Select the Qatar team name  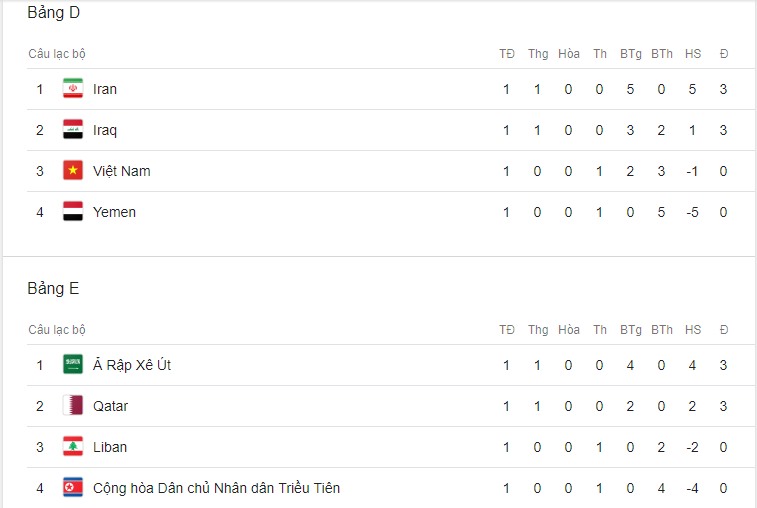coord(111,407)
